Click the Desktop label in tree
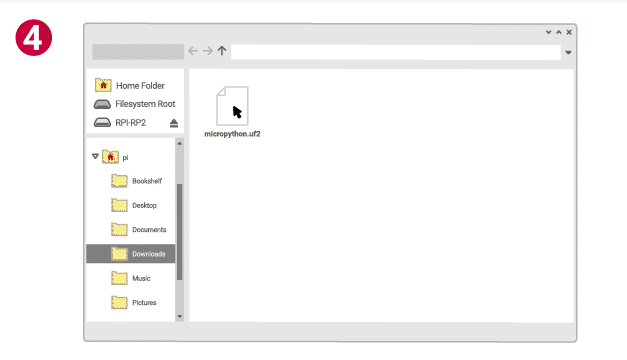Screen dimensions: 627x360 point(144,205)
